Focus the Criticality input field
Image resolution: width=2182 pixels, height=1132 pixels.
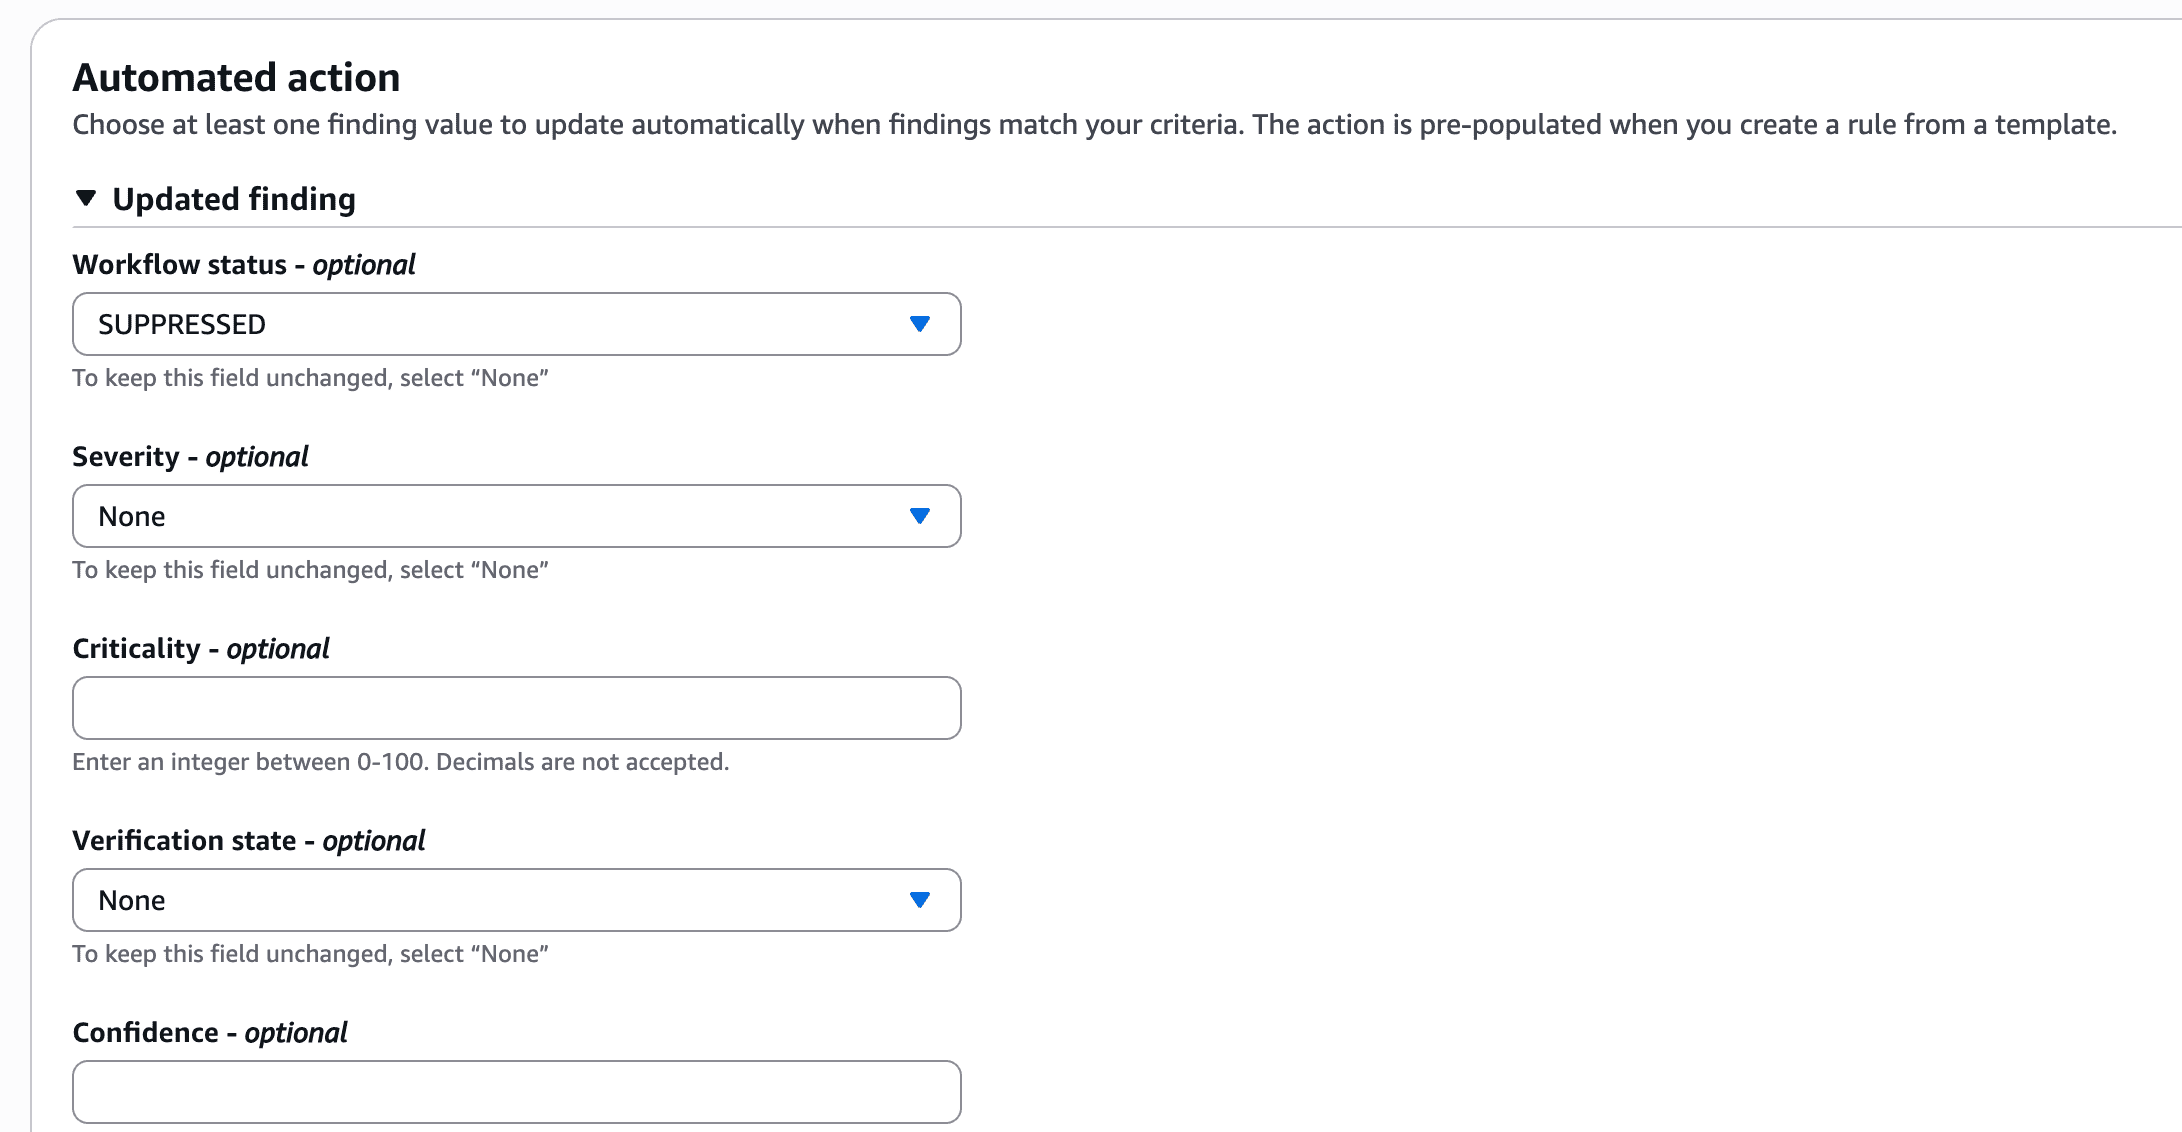tap(516, 708)
